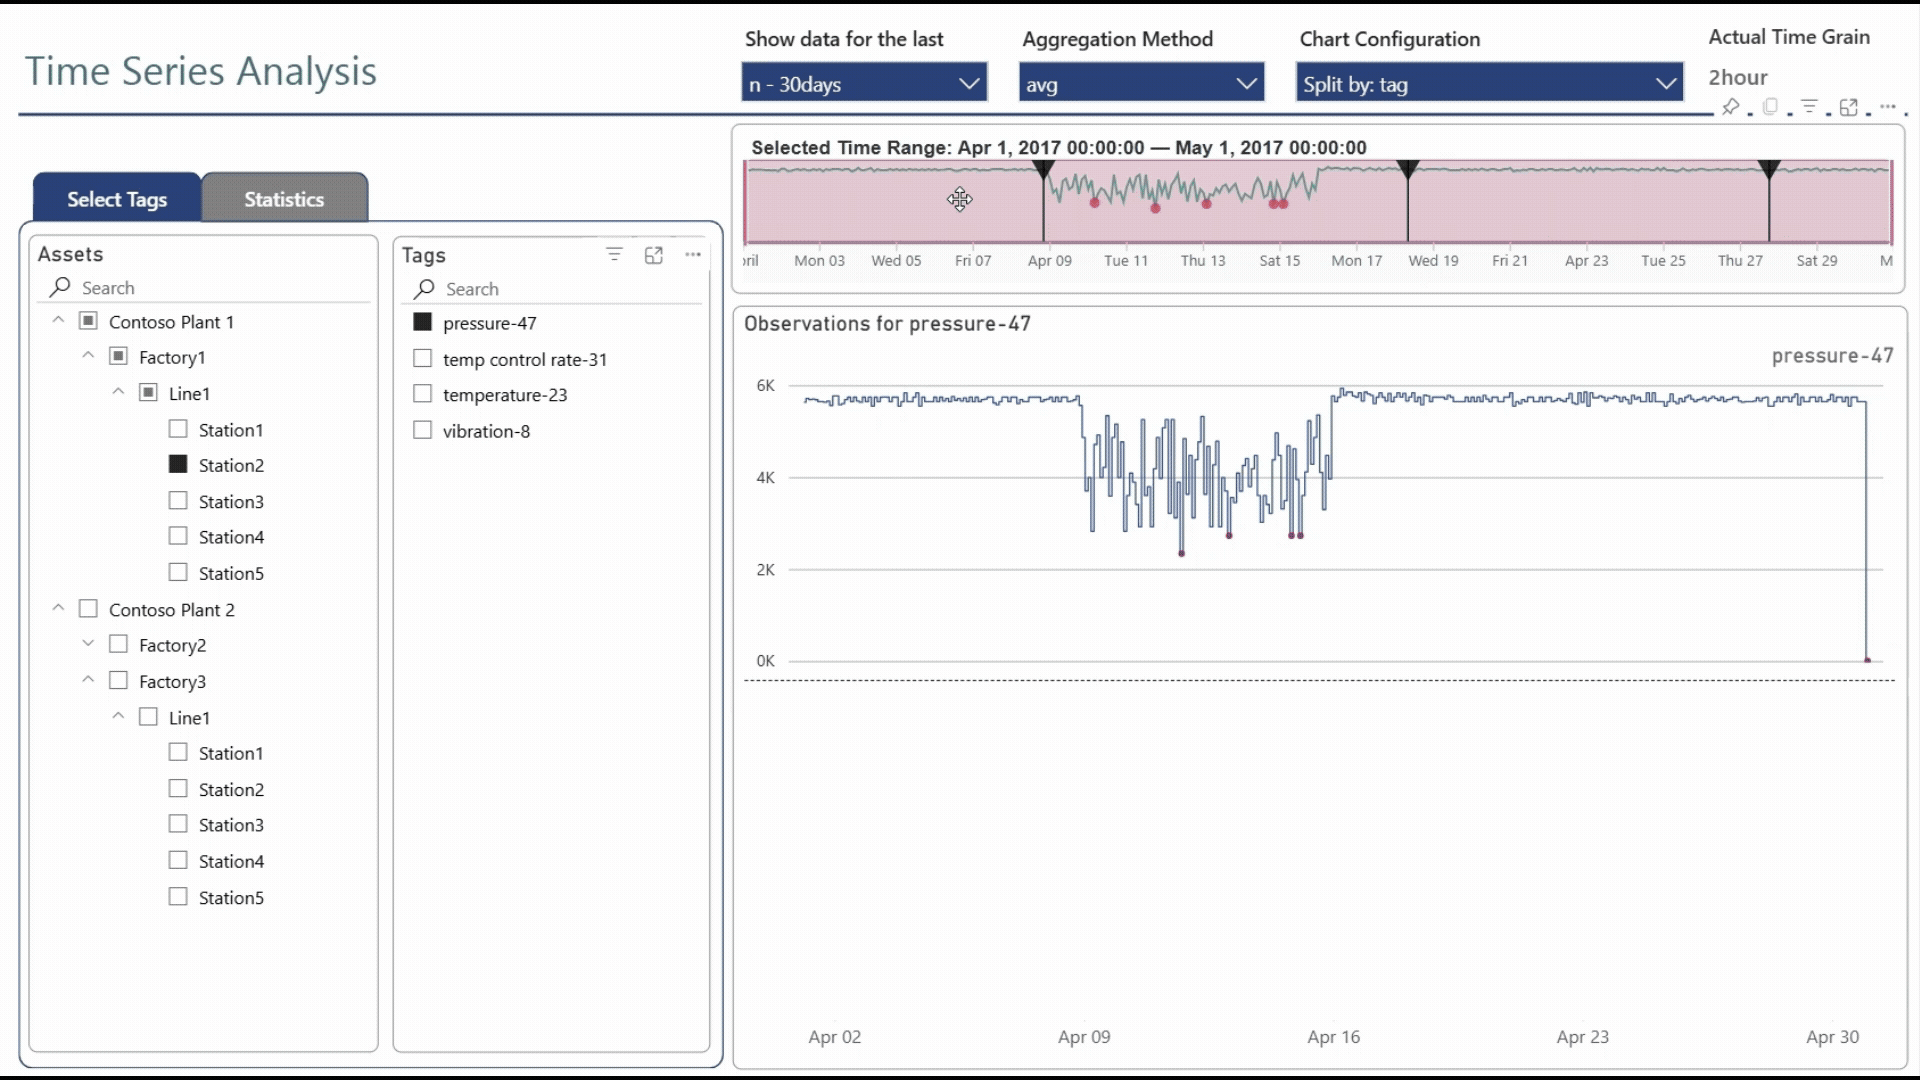Open the Split by: tag dropdown
The image size is (1920, 1080).
[1488, 83]
